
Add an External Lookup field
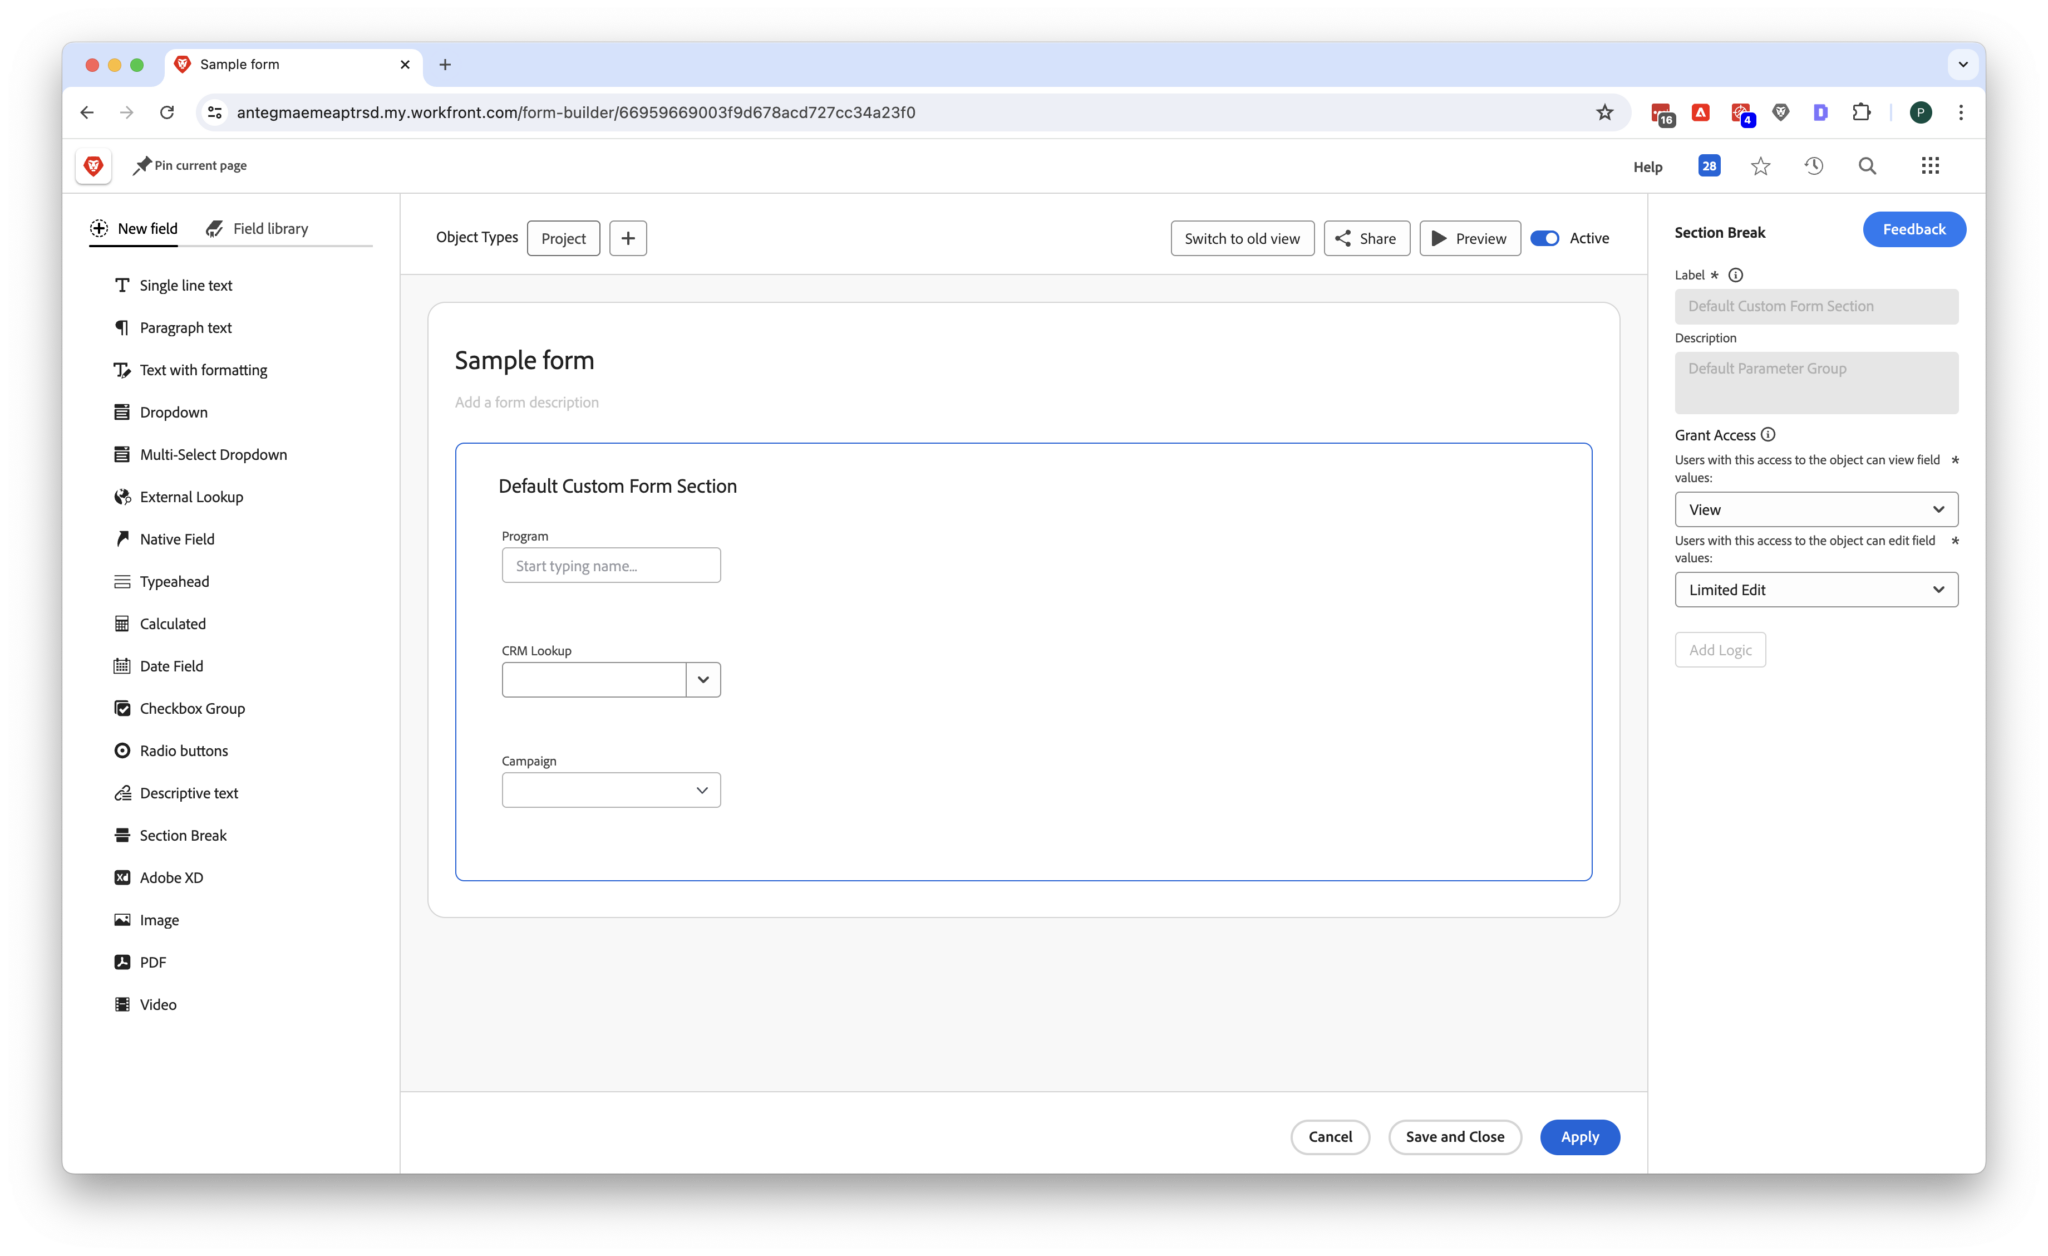click(190, 496)
